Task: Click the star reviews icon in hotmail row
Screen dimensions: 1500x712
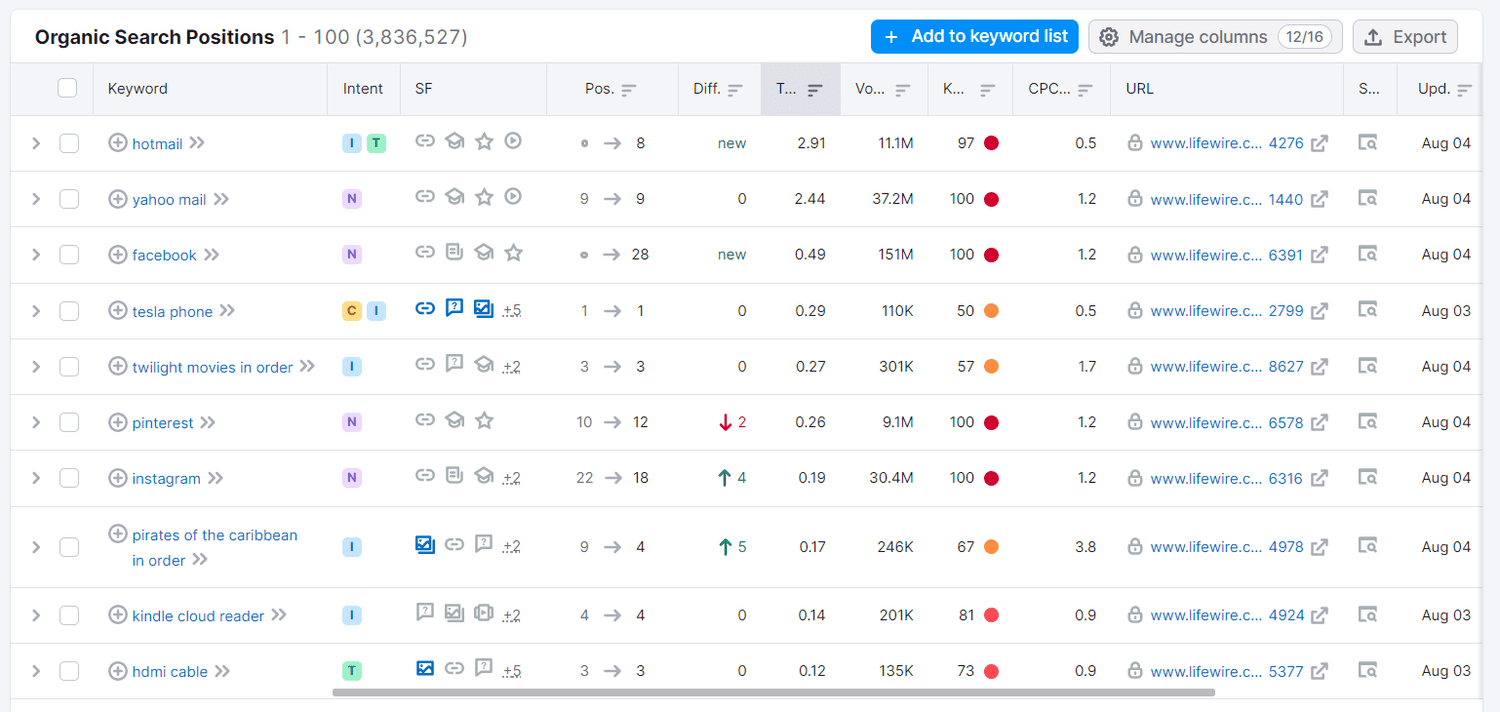Action: [484, 142]
